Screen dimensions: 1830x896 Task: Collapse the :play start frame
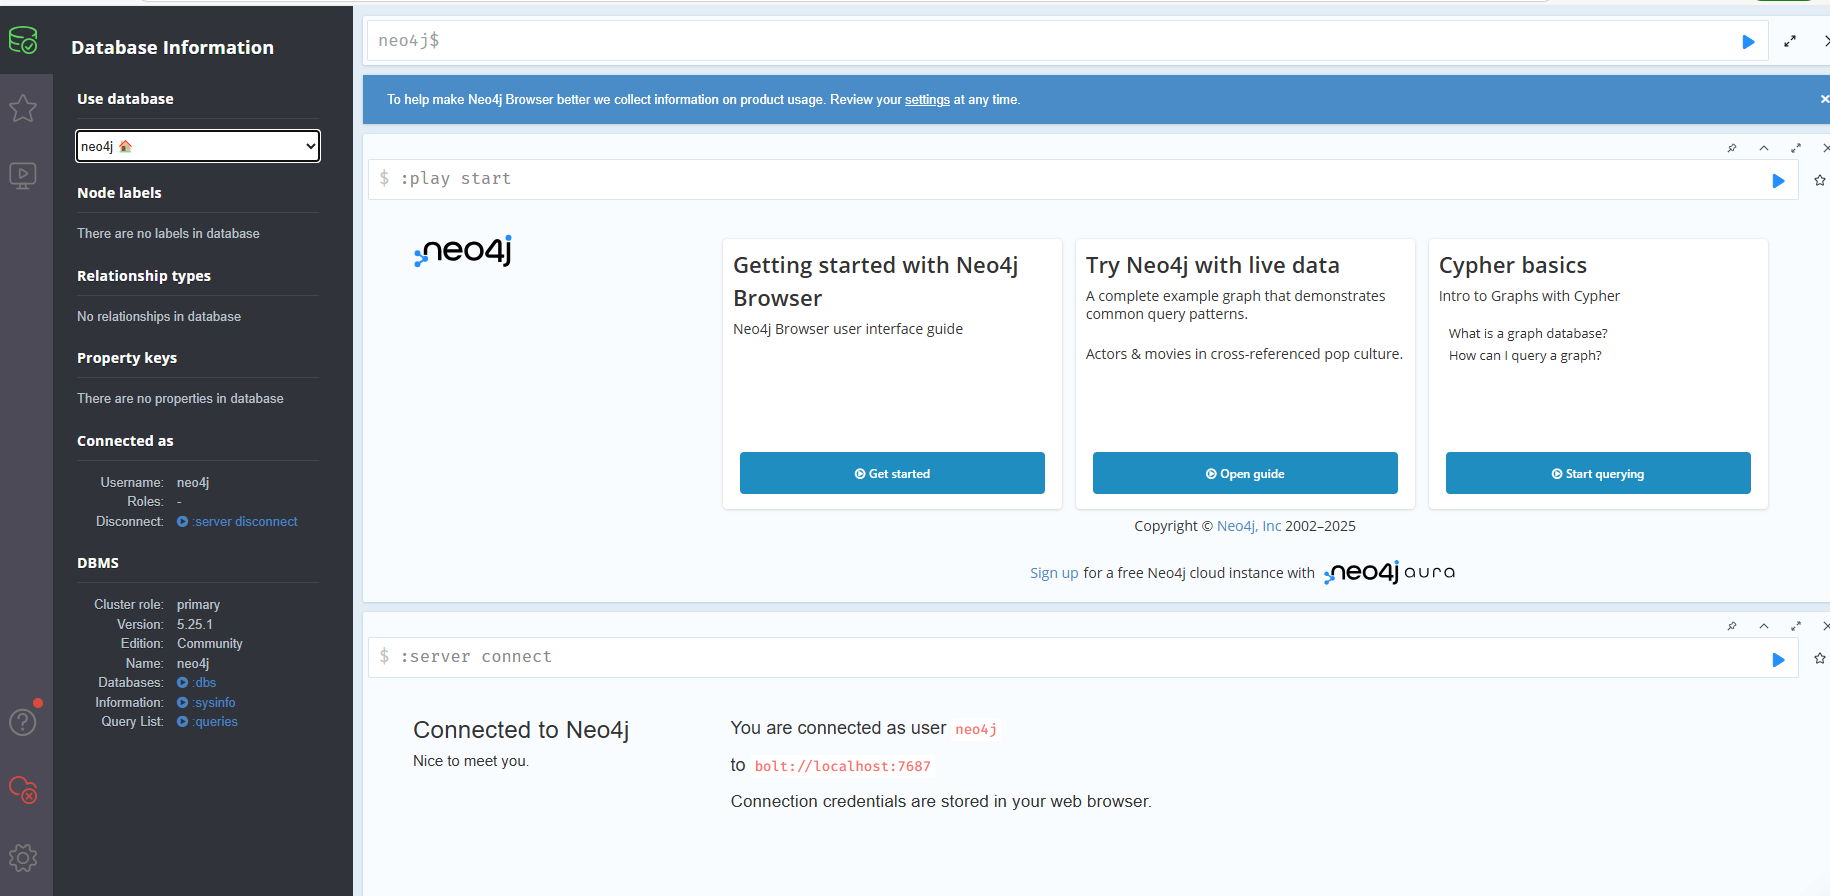point(1764,148)
